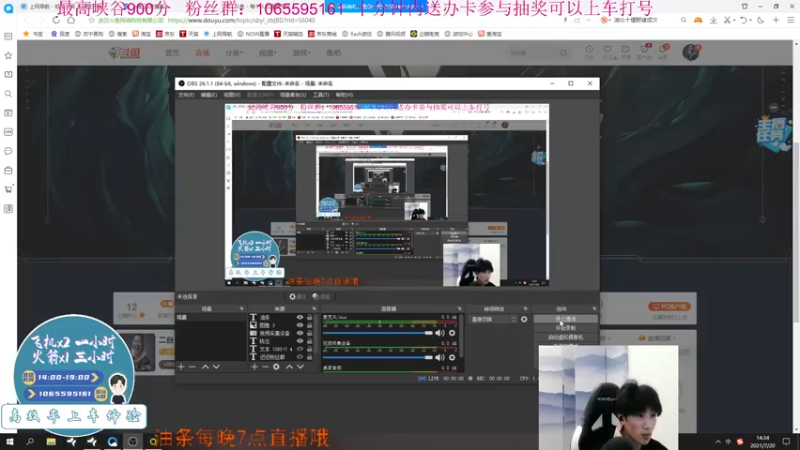Image resolution: width=800 pixels, height=450 pixels.
Task: Click 启动虚拟摄像机 in OBS controls
Action: pyautogui.click(x=566, y=337)
